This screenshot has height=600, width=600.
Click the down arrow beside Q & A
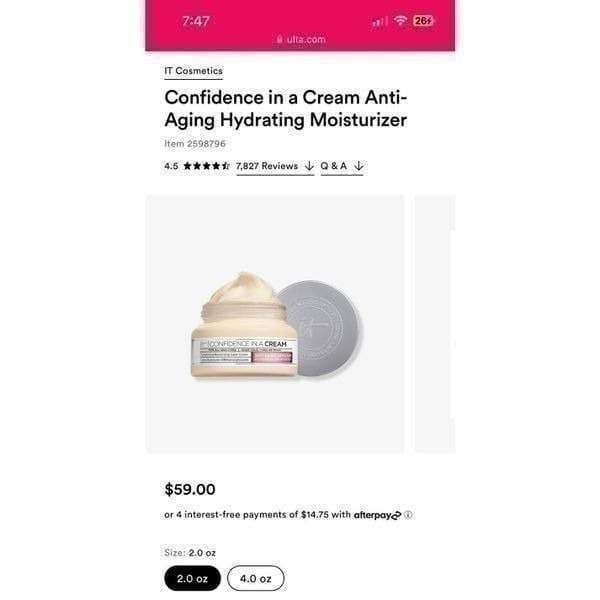click(359, 166)
